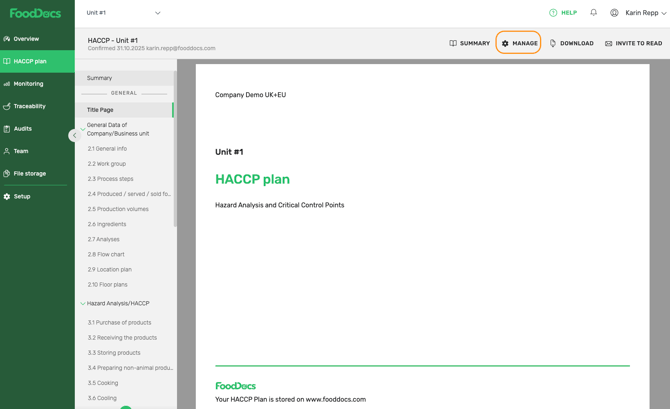Viewport: 670px width, 409px height.
Task: Open notifications bell
Action: pos(594,13)
